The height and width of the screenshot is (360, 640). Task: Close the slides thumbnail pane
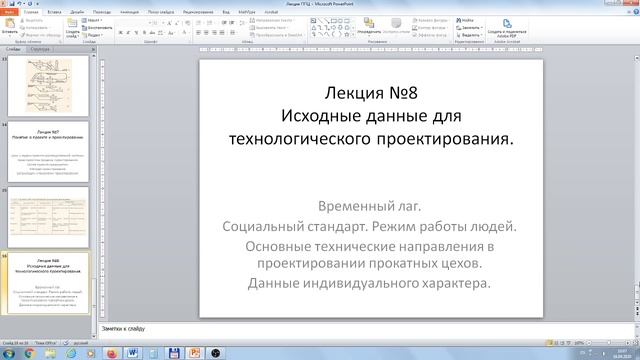pos(93,49)
